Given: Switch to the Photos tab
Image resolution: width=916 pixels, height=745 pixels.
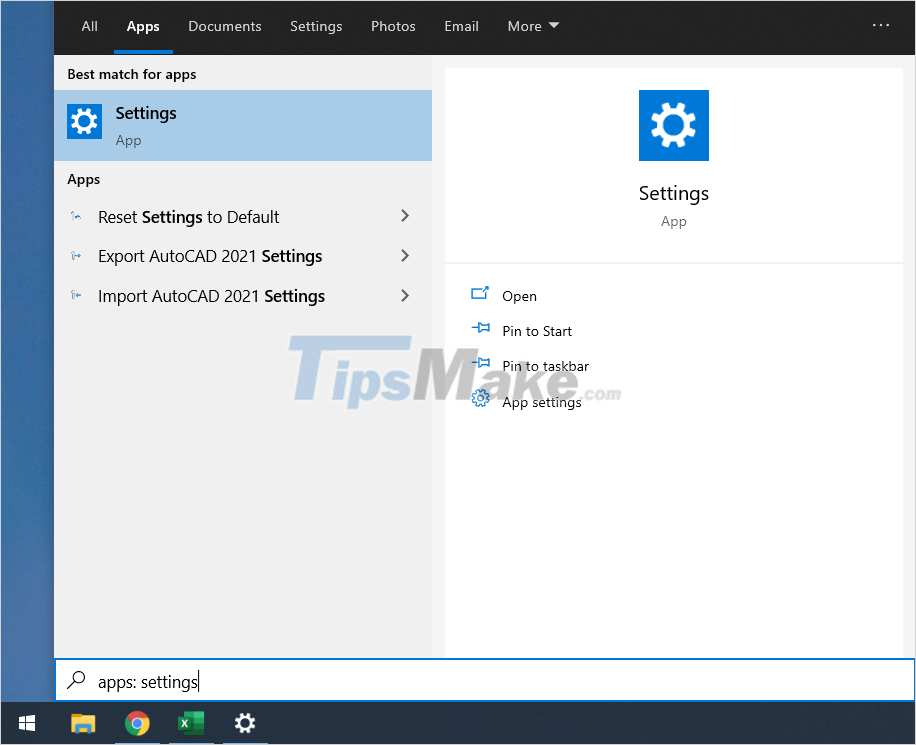Looking at the screenshot, I should (x=393, y=26).
